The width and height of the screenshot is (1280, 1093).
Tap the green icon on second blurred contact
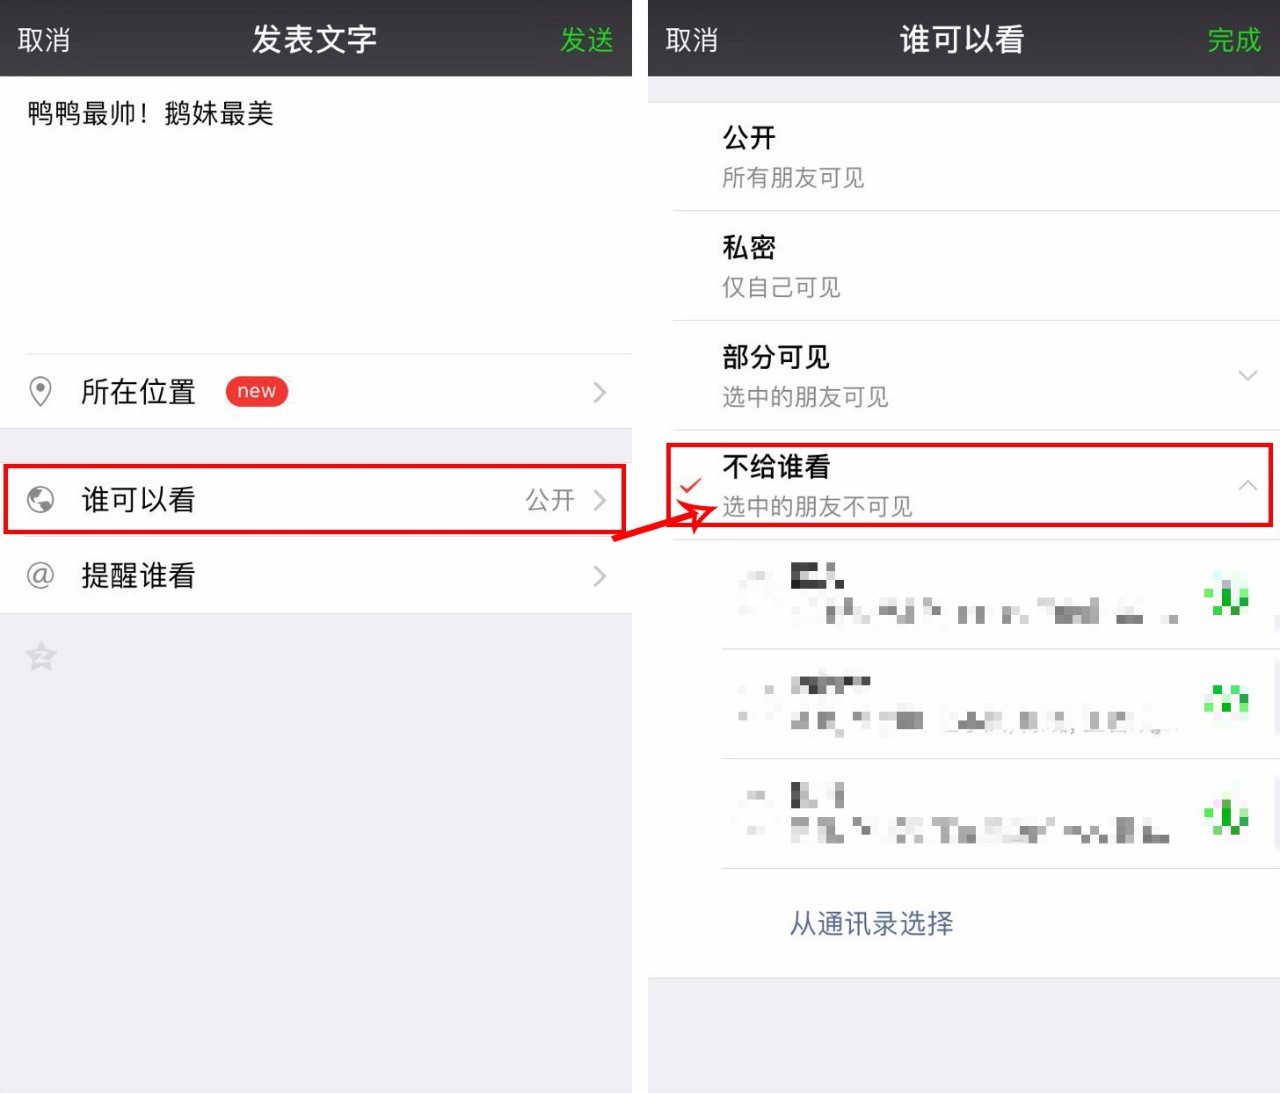1227,703
